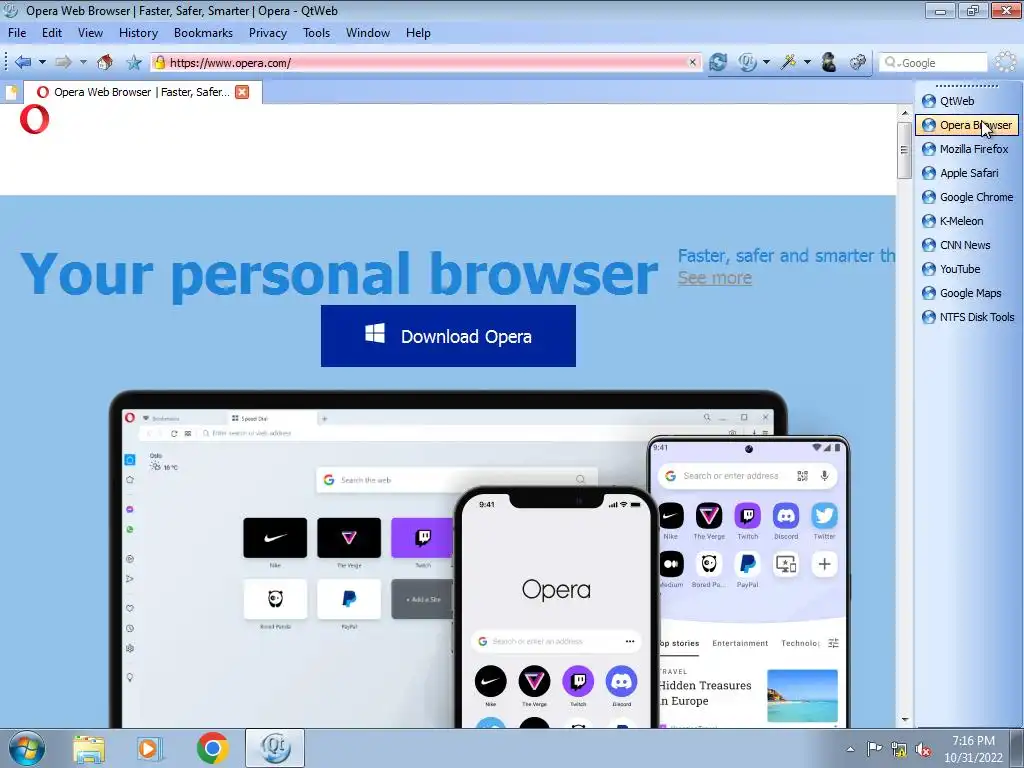This screenshot has height=768, width=1024.
Task: Click the scrollbar down arrow
Action: (x=904, y=720)
